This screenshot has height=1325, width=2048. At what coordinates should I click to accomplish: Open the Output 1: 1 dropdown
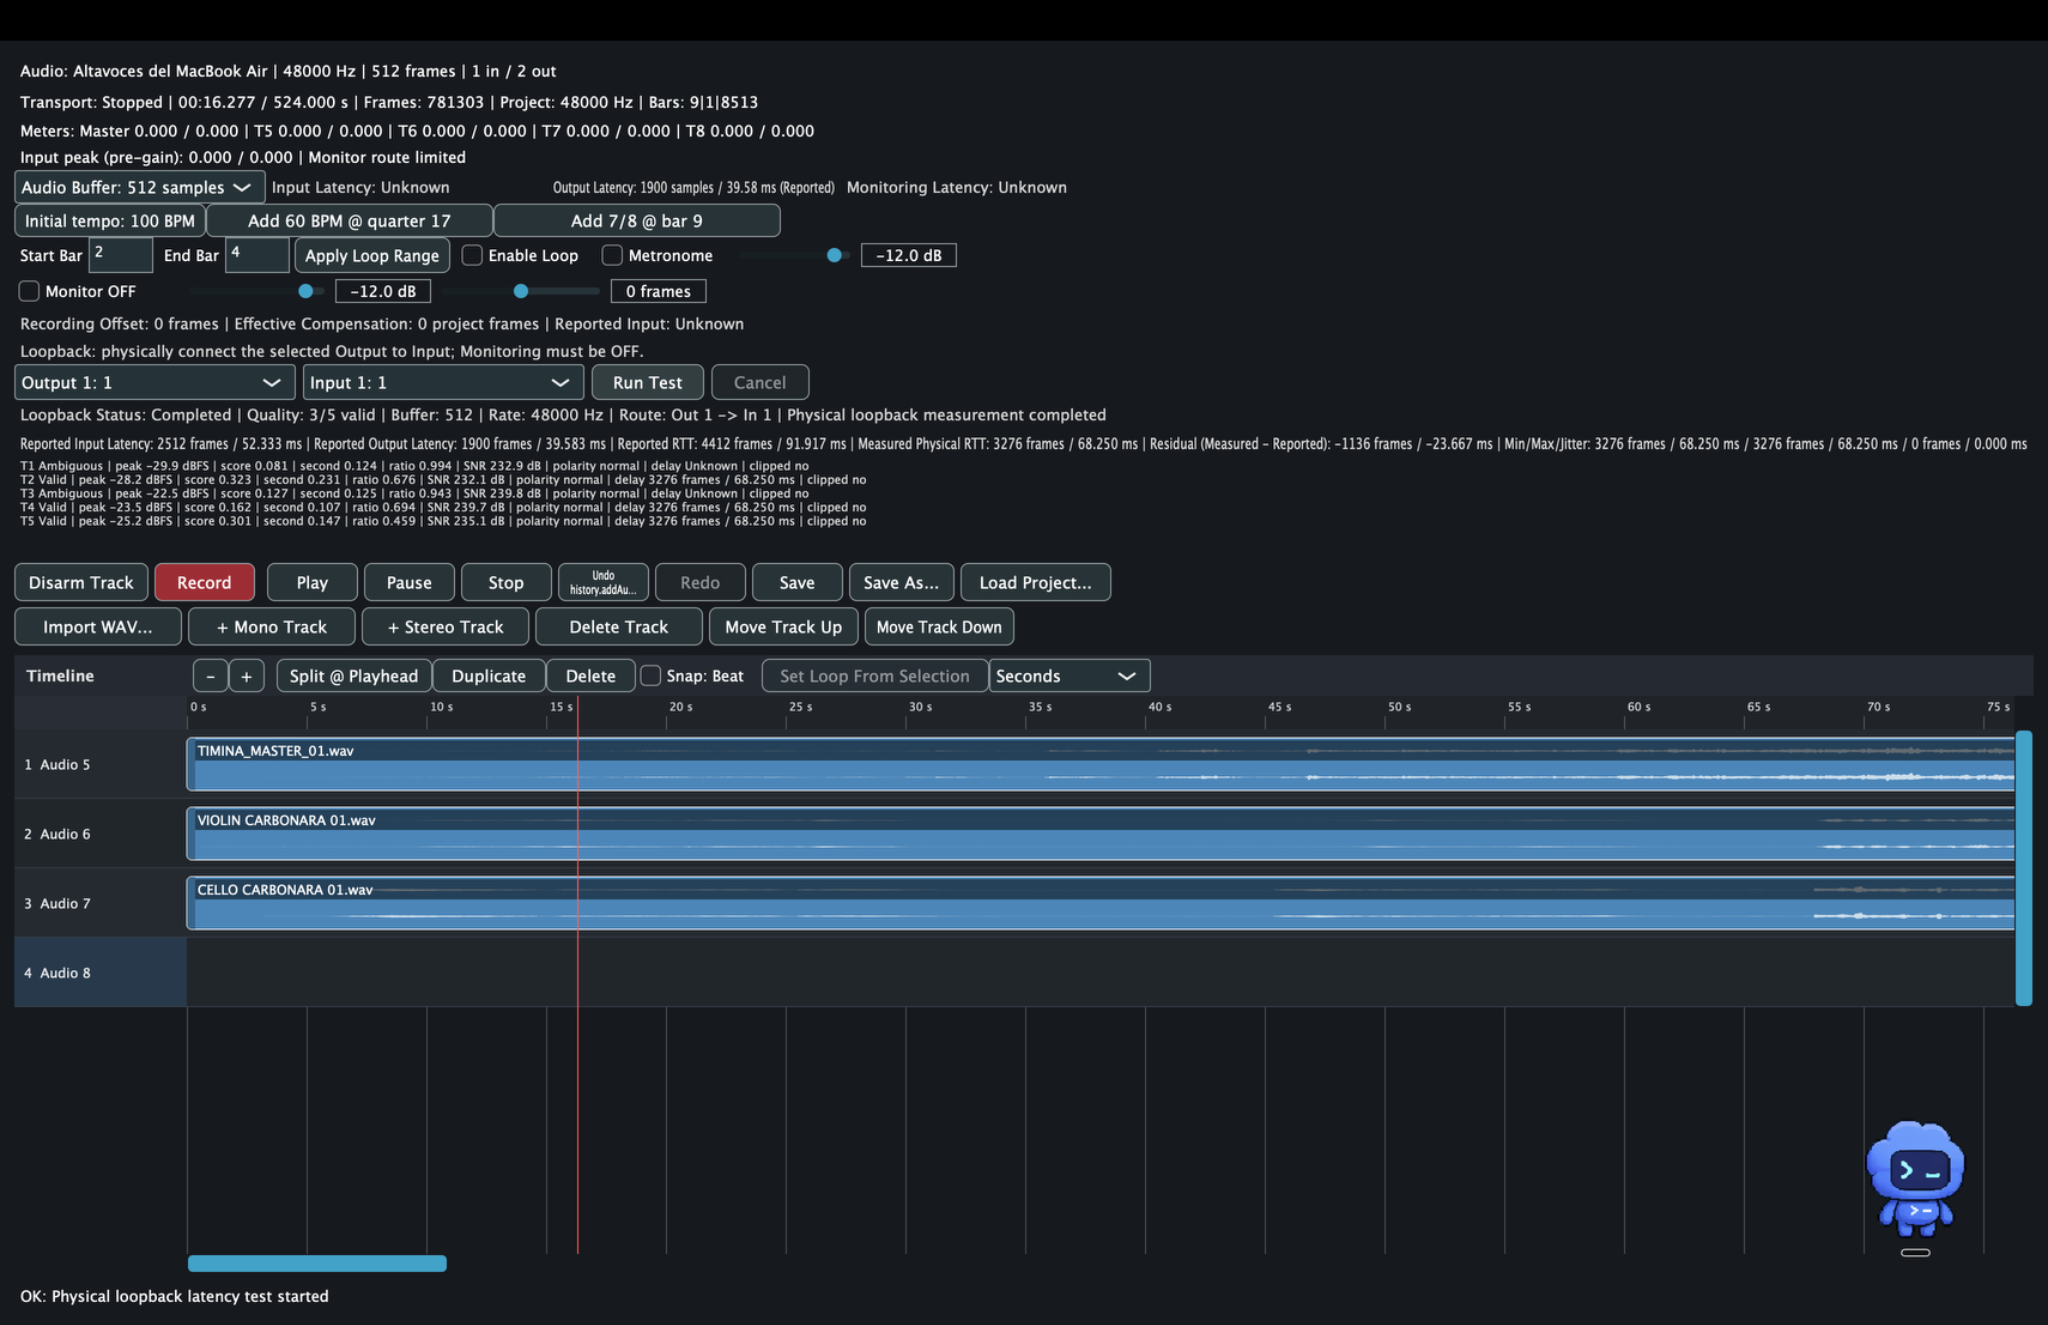[155, 382]
